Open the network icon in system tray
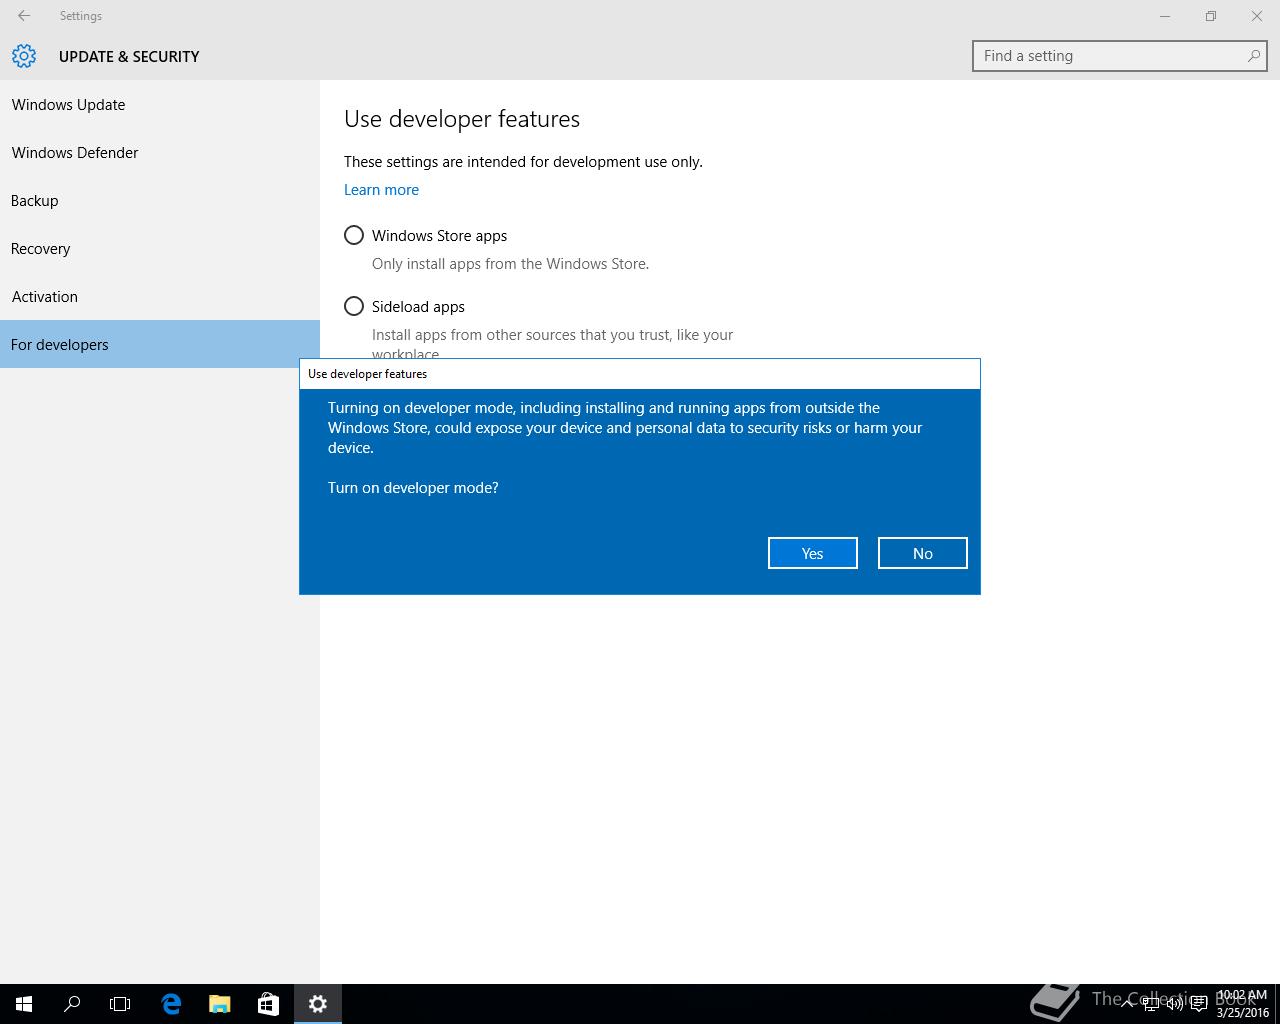The width and height of the screenshot is (1280, 1024). coord(1151,1004)
